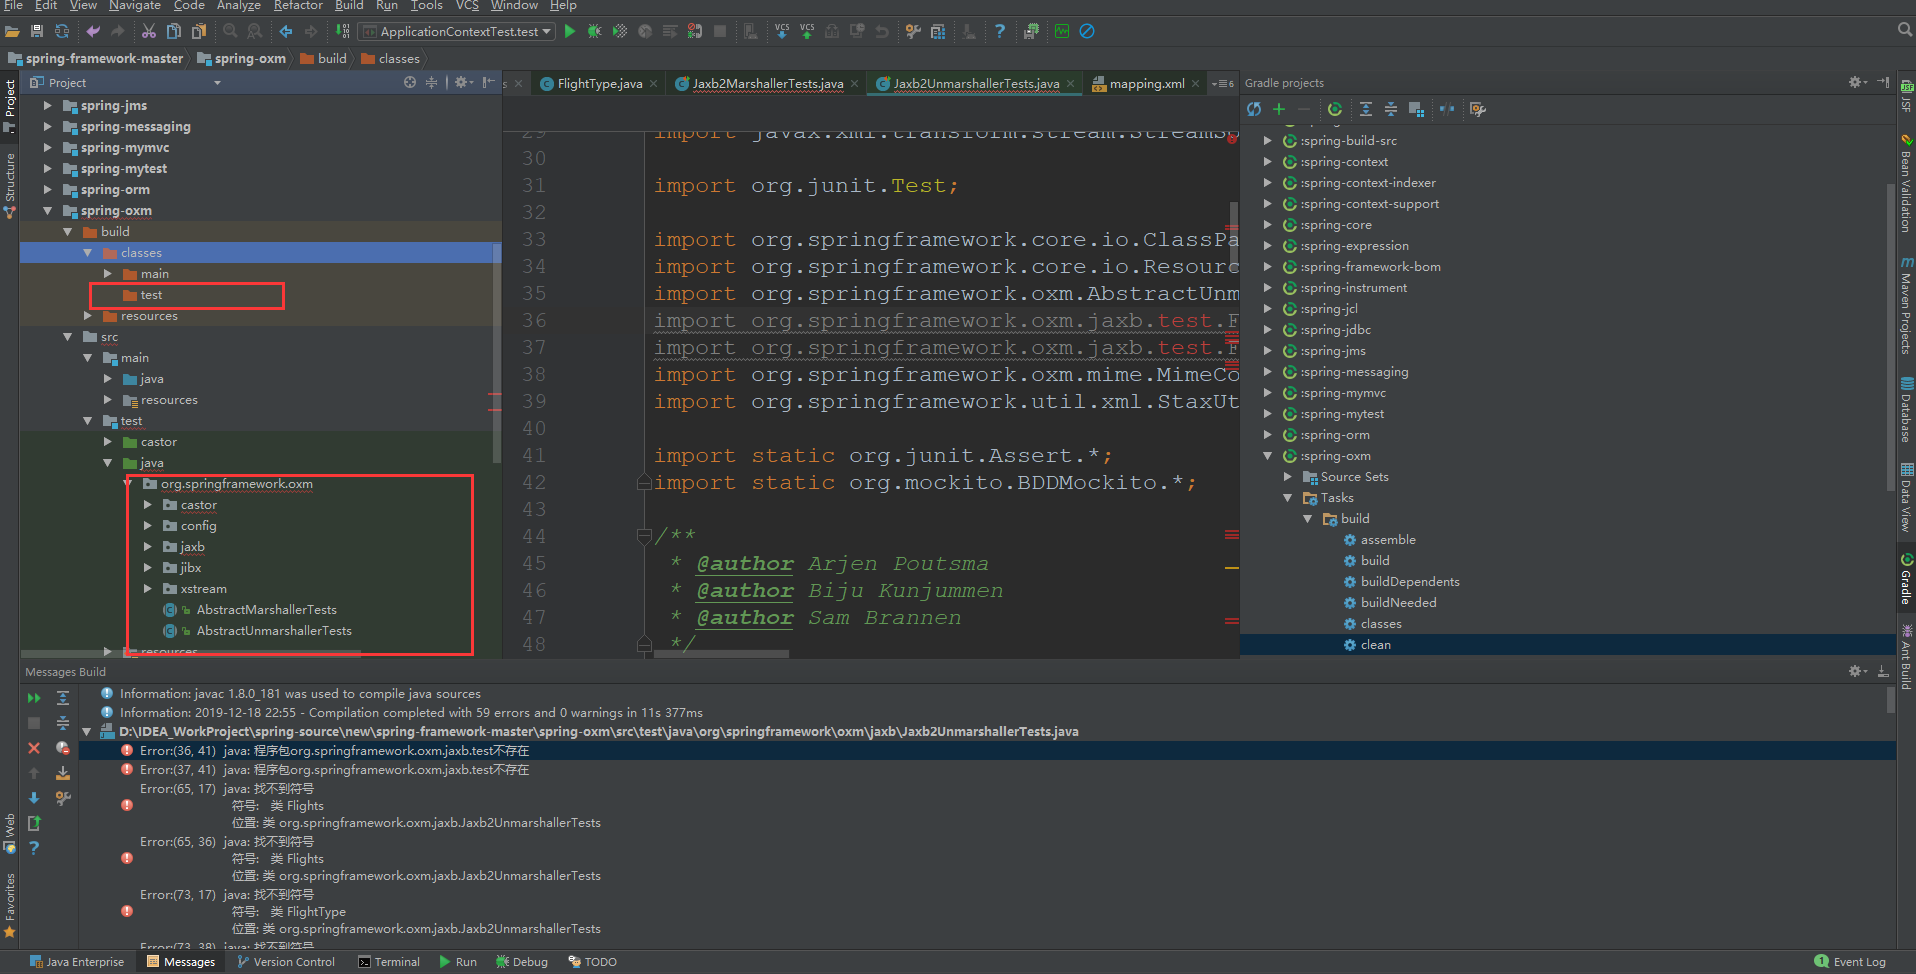The width and height of the screenshot is (1916, 974).
Task: Click Save All disk icon
Action: (37, 31)
